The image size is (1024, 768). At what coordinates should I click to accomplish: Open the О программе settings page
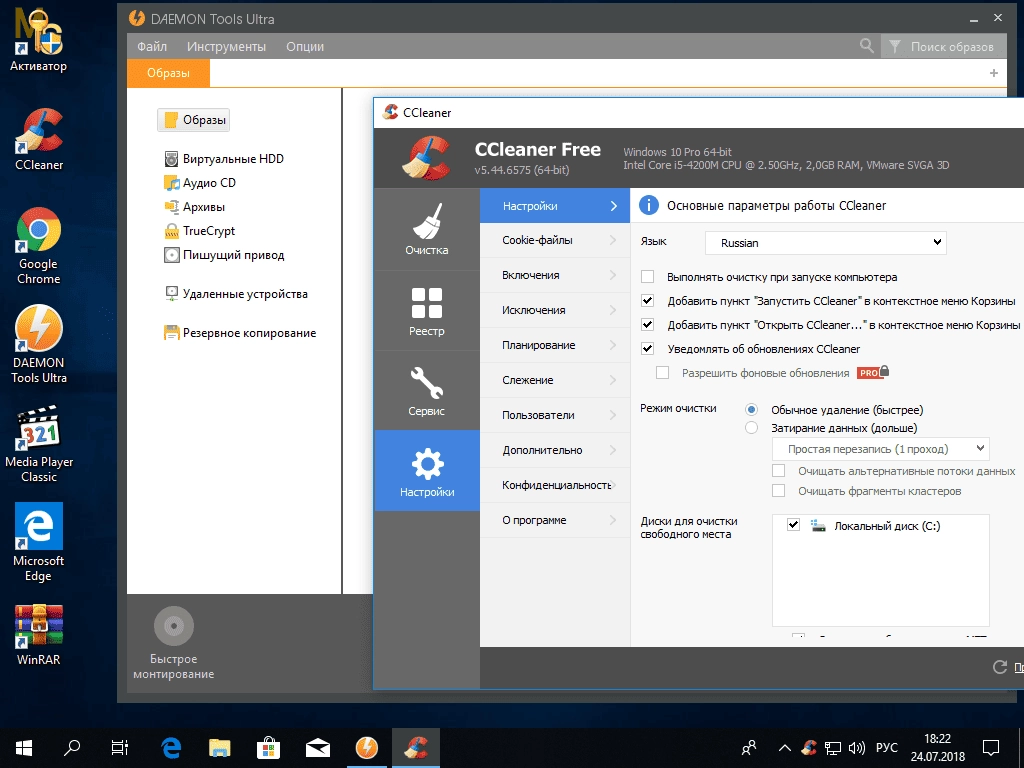click(554, 520)
